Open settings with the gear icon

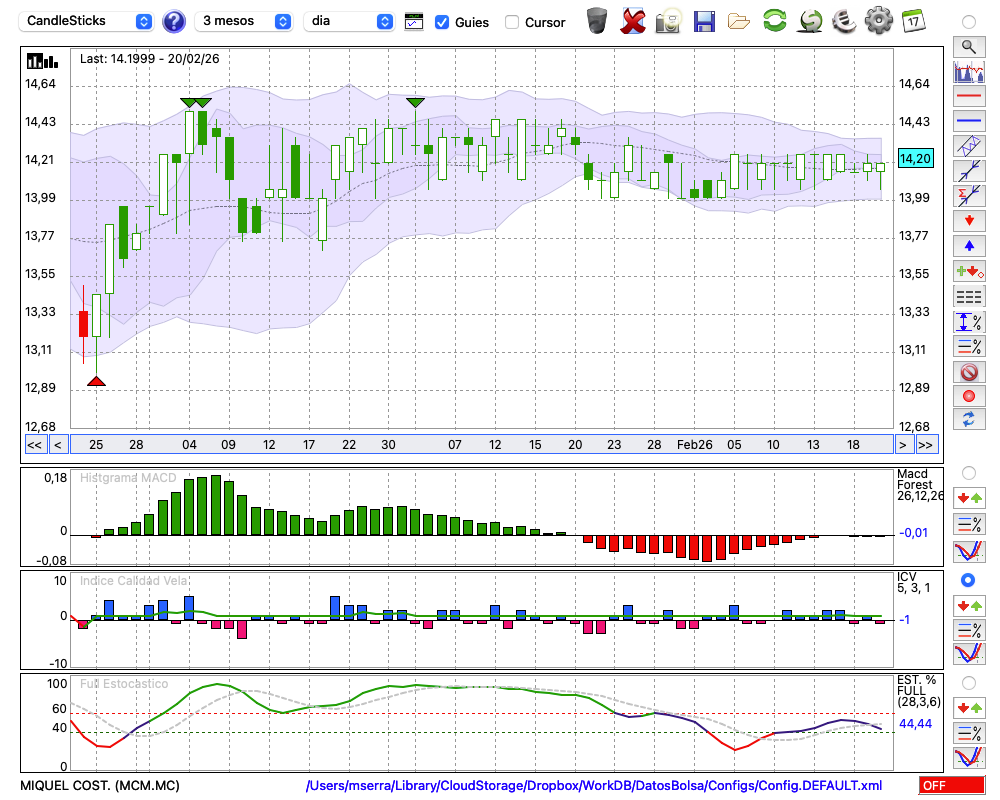click(878, 21)
